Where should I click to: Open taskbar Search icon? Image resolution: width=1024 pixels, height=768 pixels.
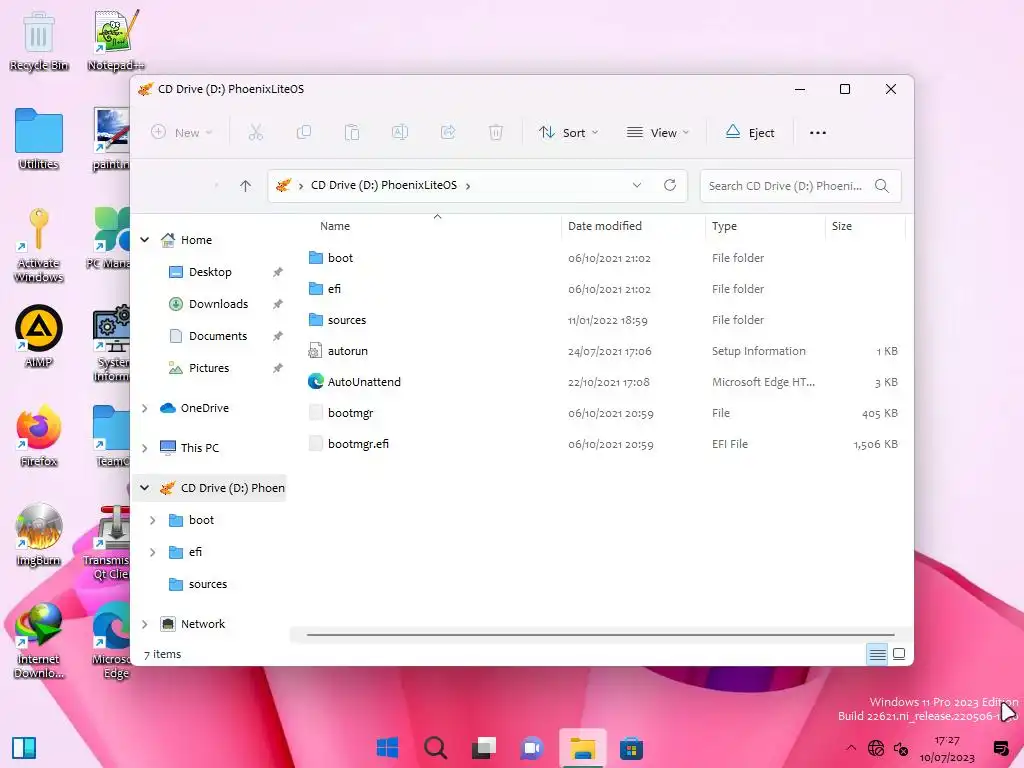[x=436, y=748]
